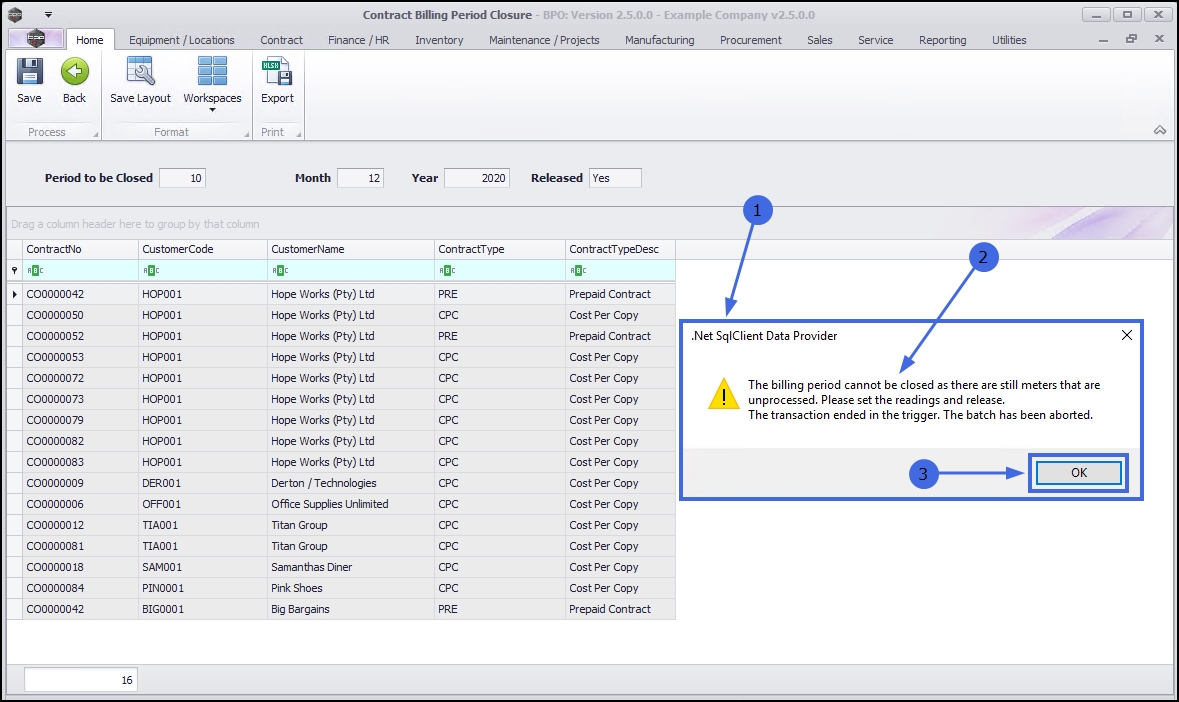
Task: Click the warning icon in the dialog
Action: [x=723, y=394]
